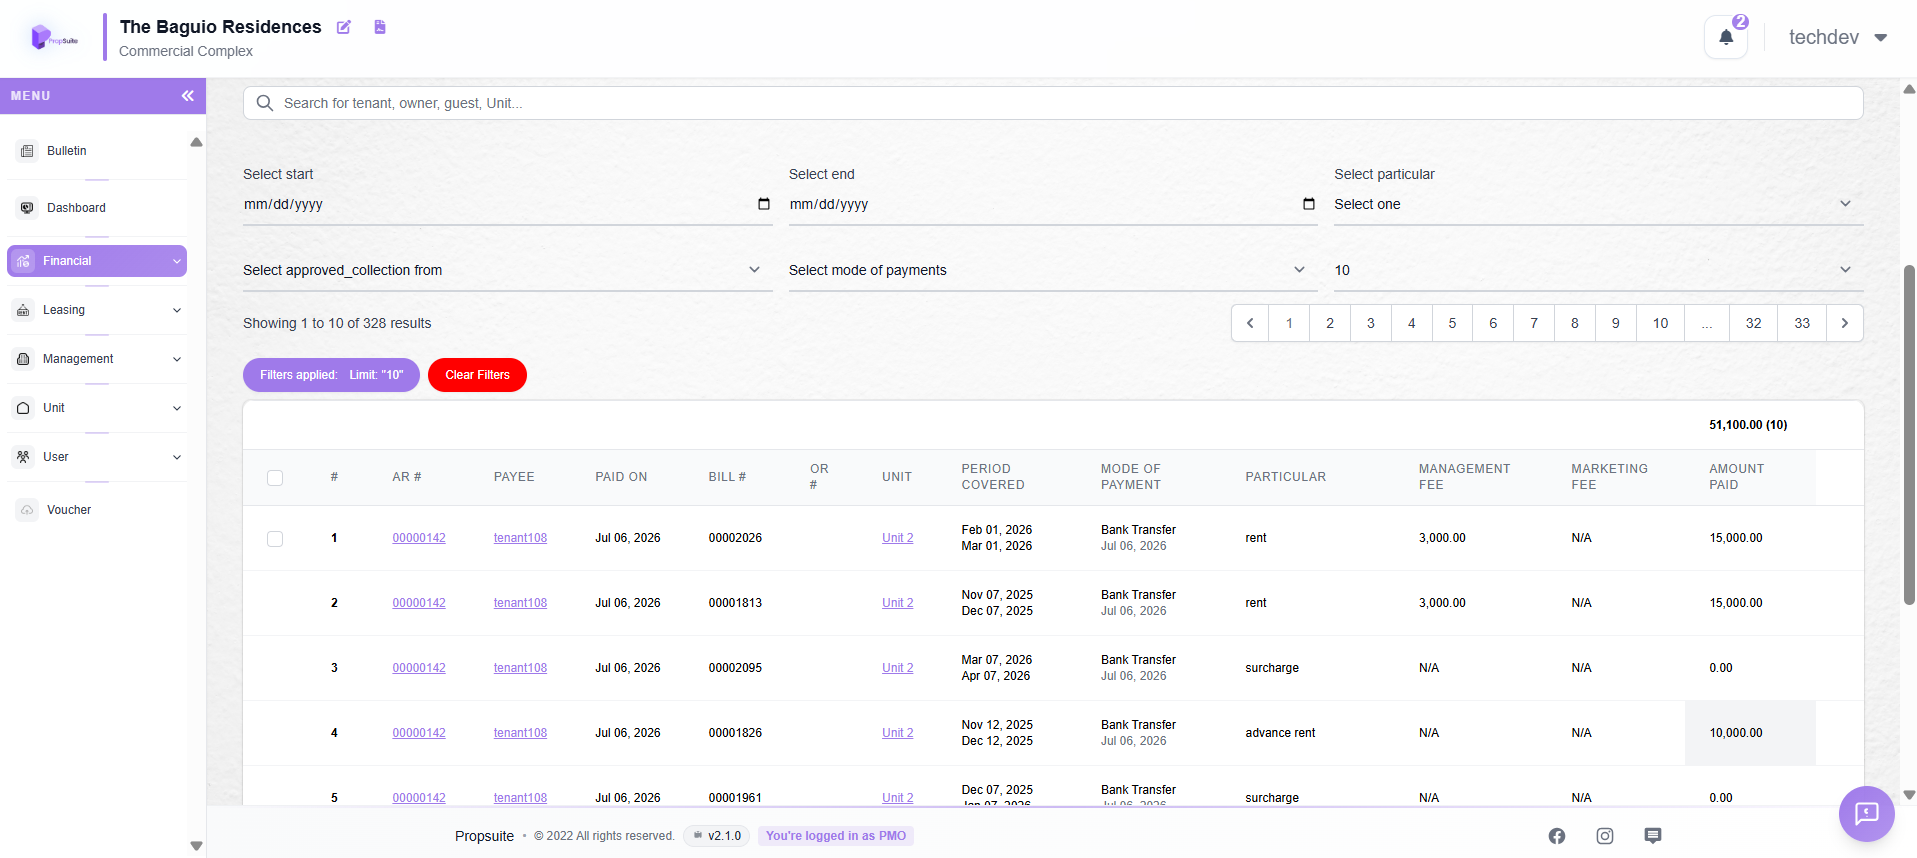Go to results page 33
Screen dimensions: 1917x858
pos(1802,323)
